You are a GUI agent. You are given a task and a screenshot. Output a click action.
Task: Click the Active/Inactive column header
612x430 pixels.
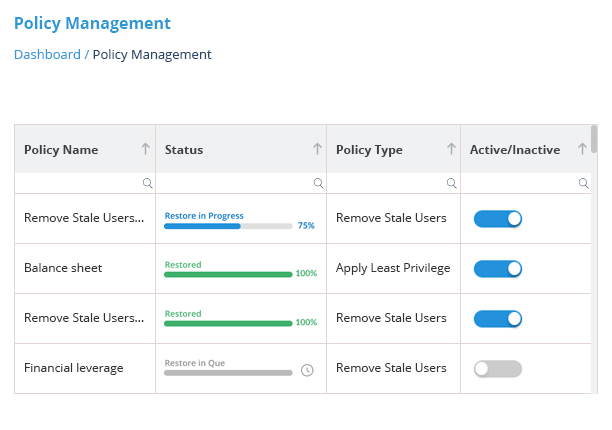pyautogui.click(x=526, y=149)
